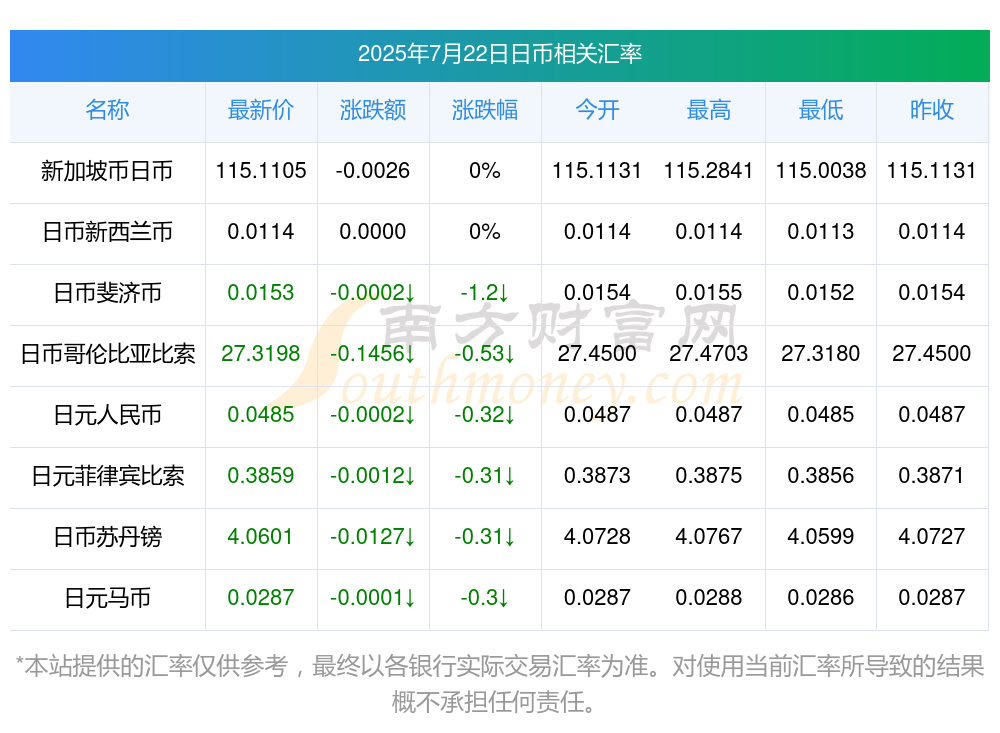Image resolution: width=1000 pixels, height=733 pixels.
Task: Click the green latest price 0.3859
Action: click(x=261, y=475)
